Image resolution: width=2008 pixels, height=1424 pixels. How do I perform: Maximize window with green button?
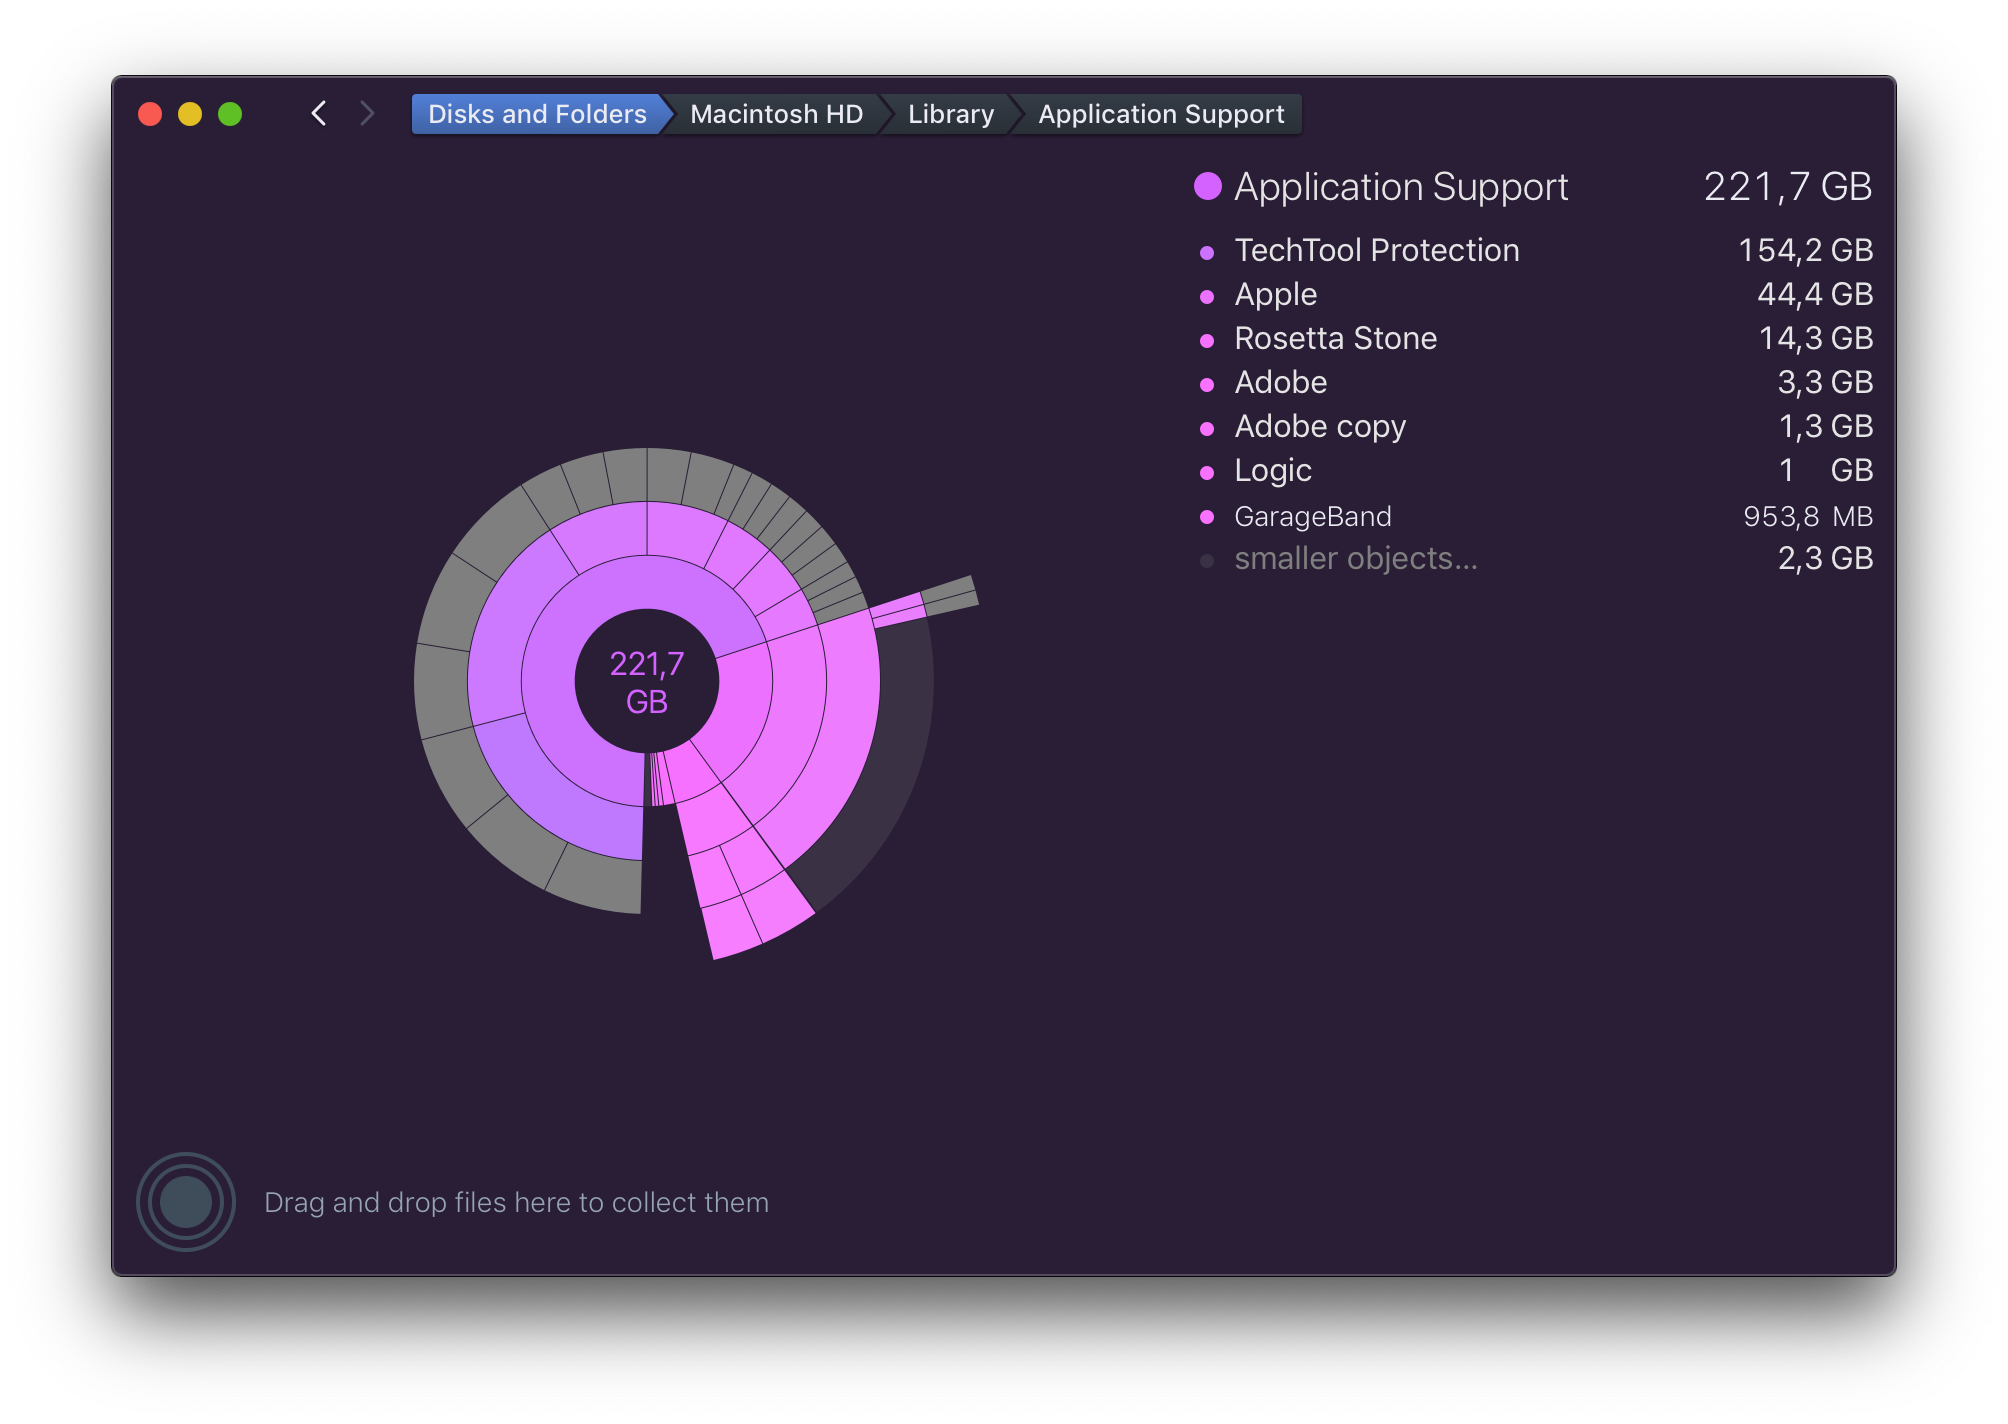pyautogui.click(x=230, y=114)
